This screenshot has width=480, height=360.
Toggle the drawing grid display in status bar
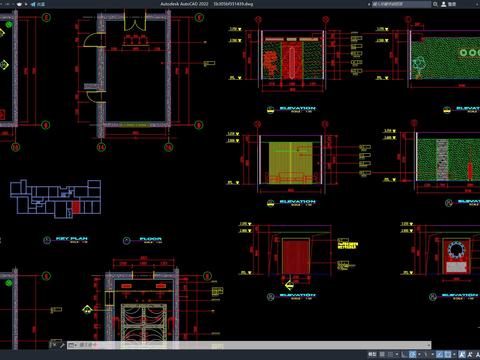pos(382,354)
